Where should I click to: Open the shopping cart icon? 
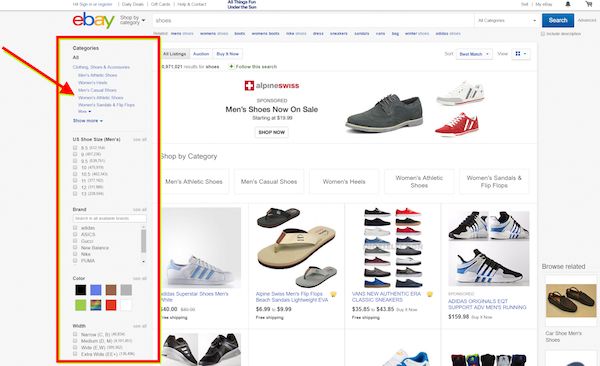click(588, 4)
